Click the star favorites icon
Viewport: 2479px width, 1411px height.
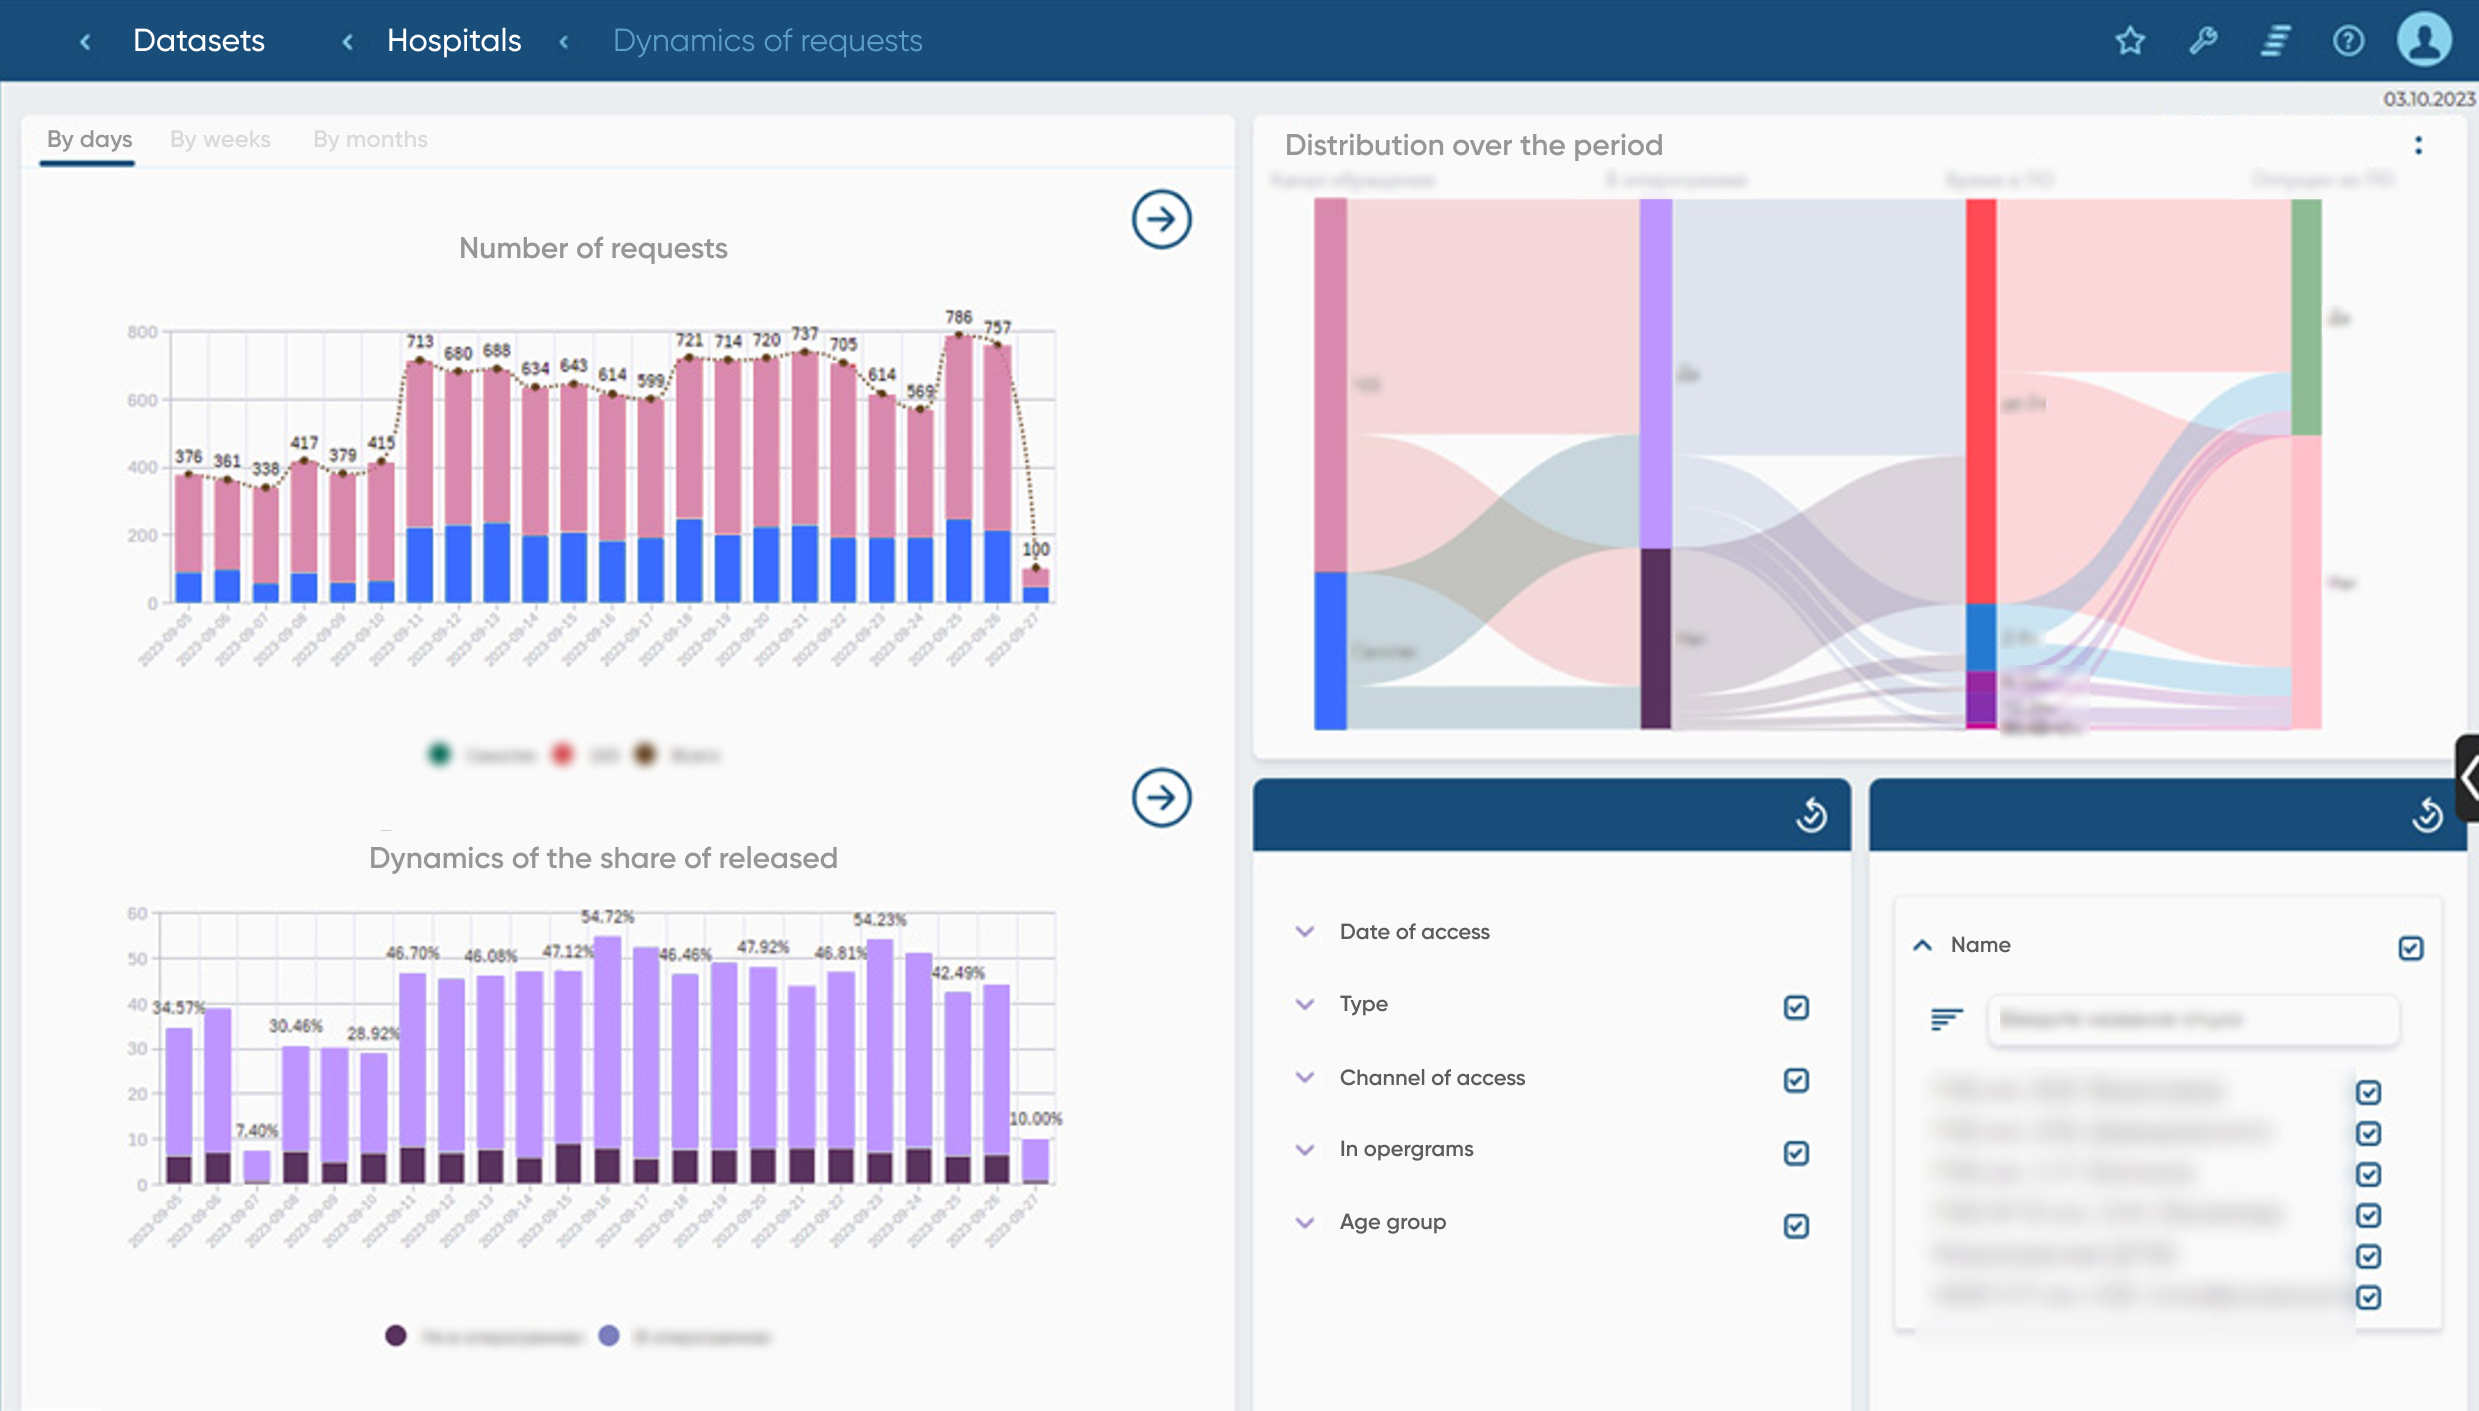pyautogui.click(x=2130, y=41)
